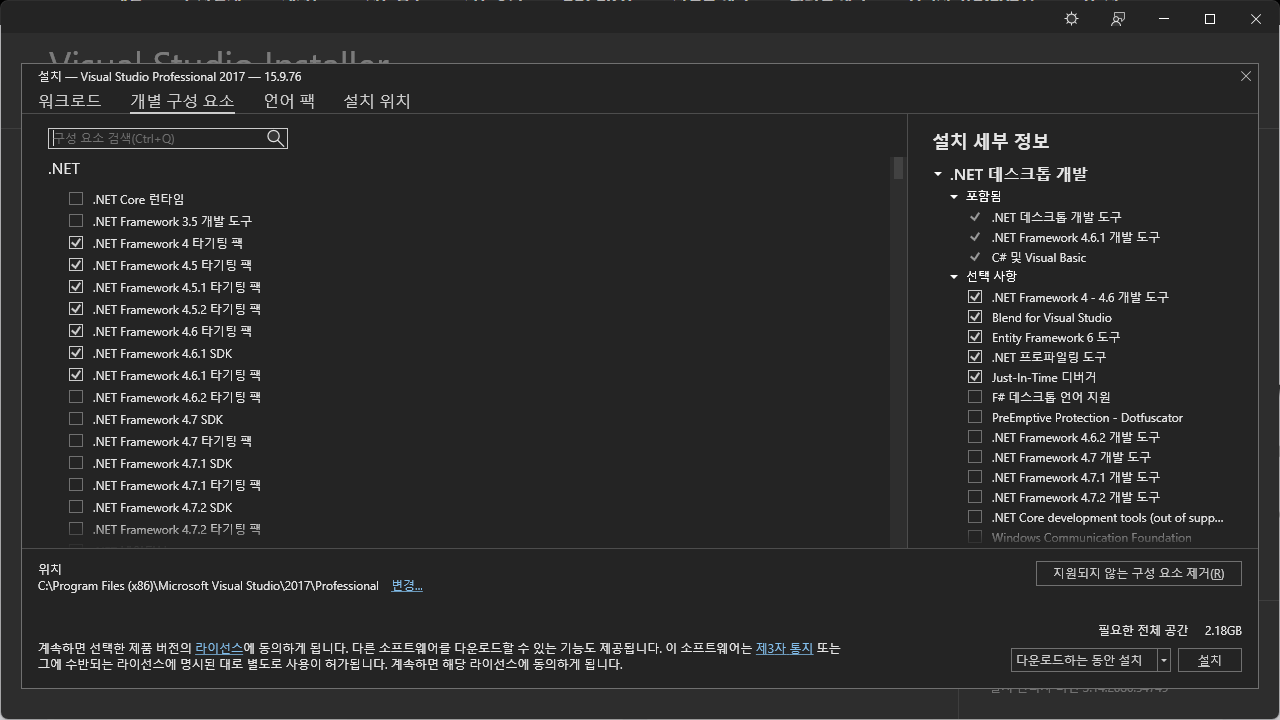The image size is (1280, 720).
Task: Check .NET Framework 3.5 개발 도구
Action: point(76,221)
